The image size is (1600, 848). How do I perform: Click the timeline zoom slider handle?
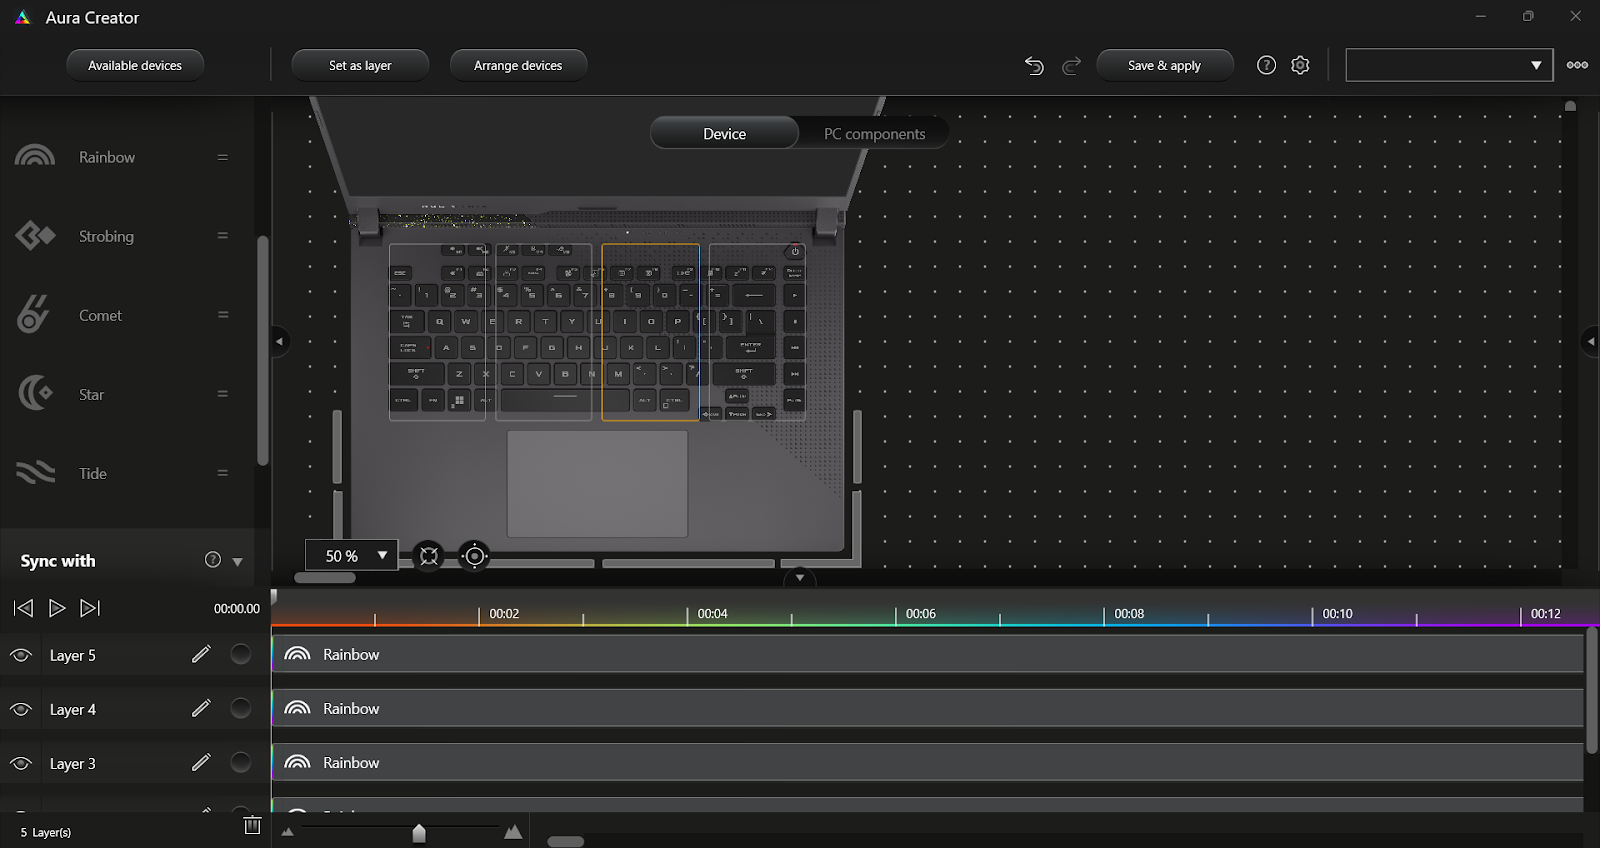419,833
